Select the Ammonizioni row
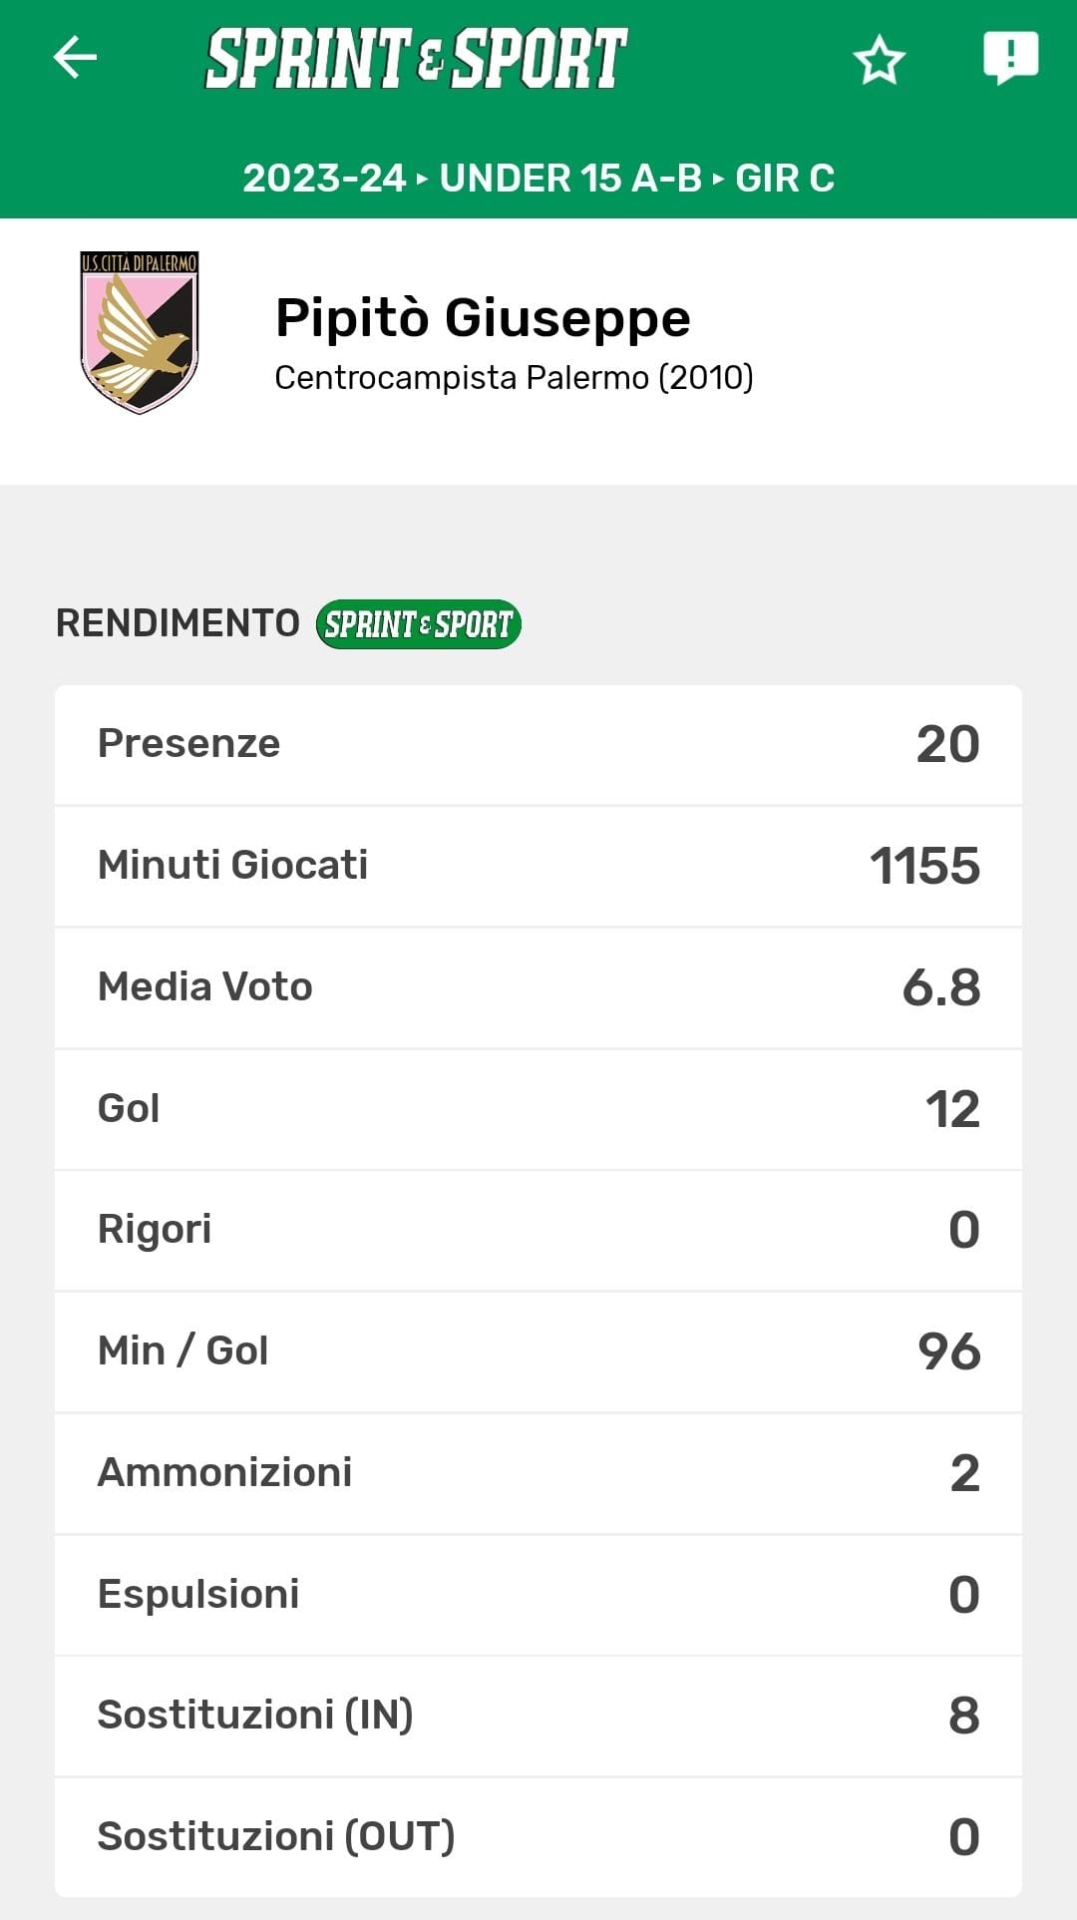 click(538, 1473)
